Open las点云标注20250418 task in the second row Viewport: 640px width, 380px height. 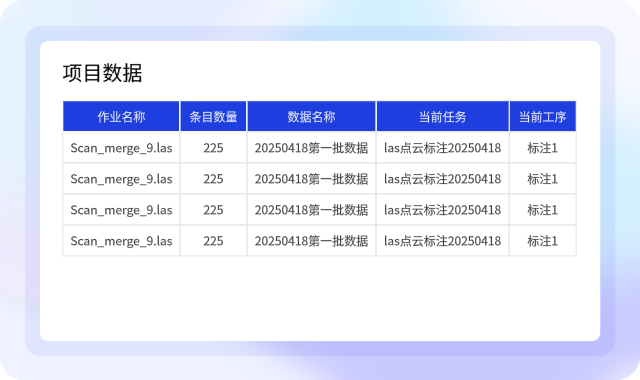coord(442,179)
